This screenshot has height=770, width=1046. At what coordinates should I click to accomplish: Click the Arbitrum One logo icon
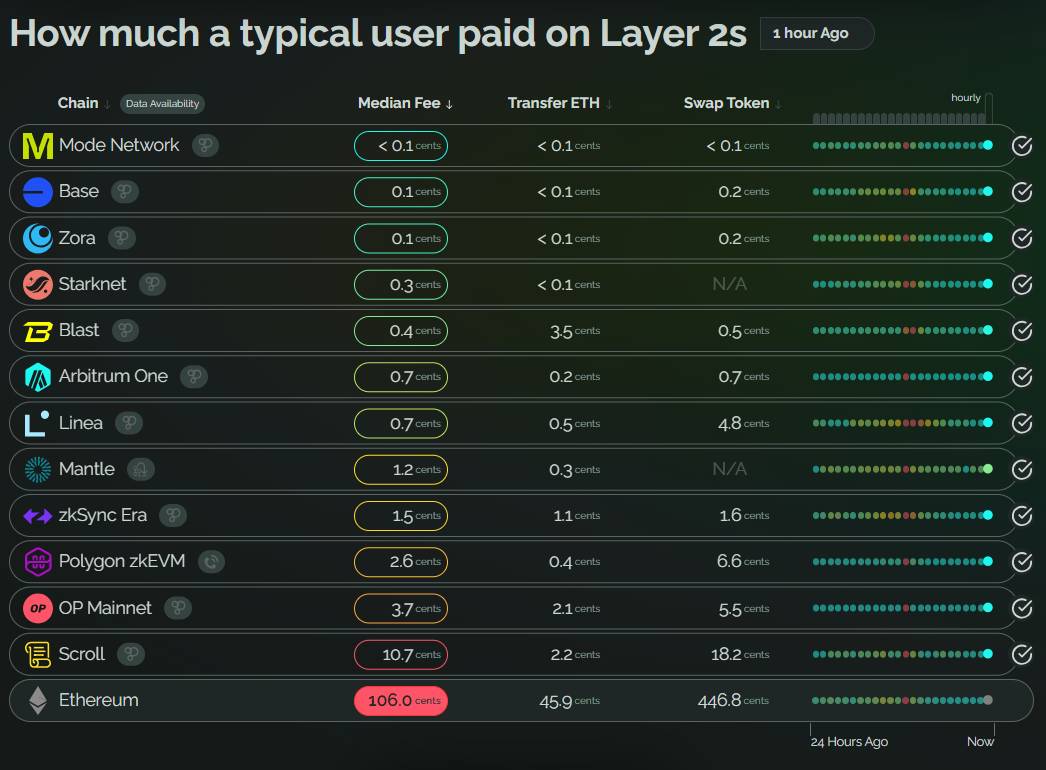(x=37, y=377)
